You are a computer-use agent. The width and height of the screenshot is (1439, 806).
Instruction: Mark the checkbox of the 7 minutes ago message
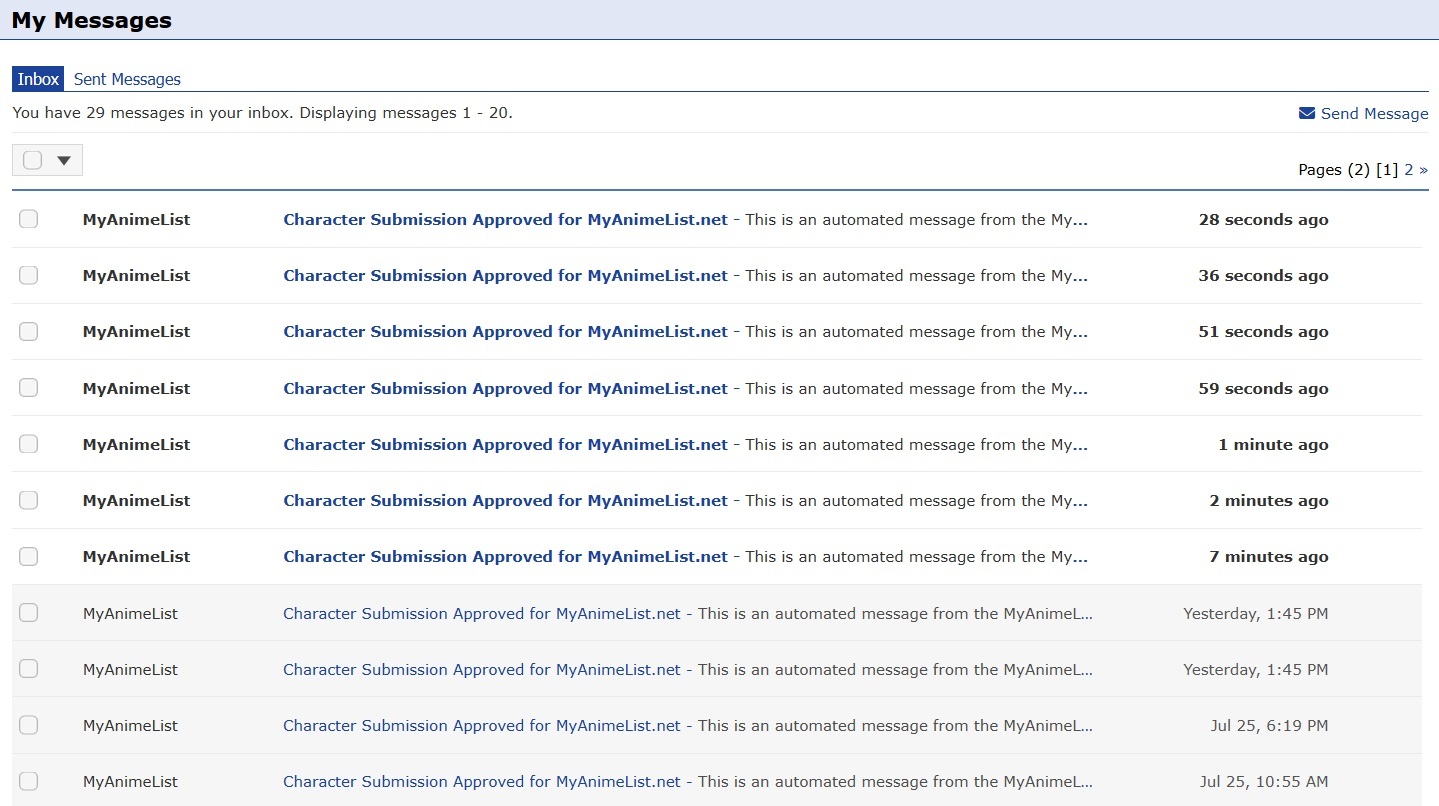29,556
